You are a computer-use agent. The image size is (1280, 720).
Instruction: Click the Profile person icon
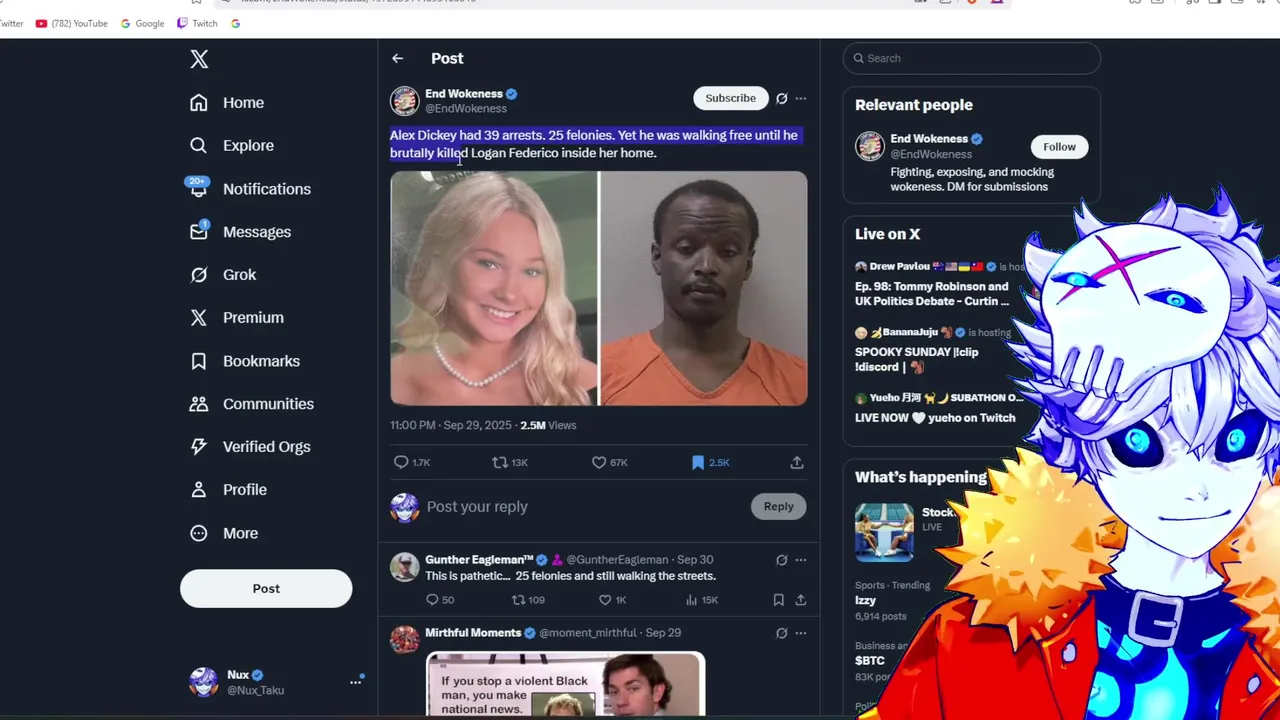tap(199, 490)
